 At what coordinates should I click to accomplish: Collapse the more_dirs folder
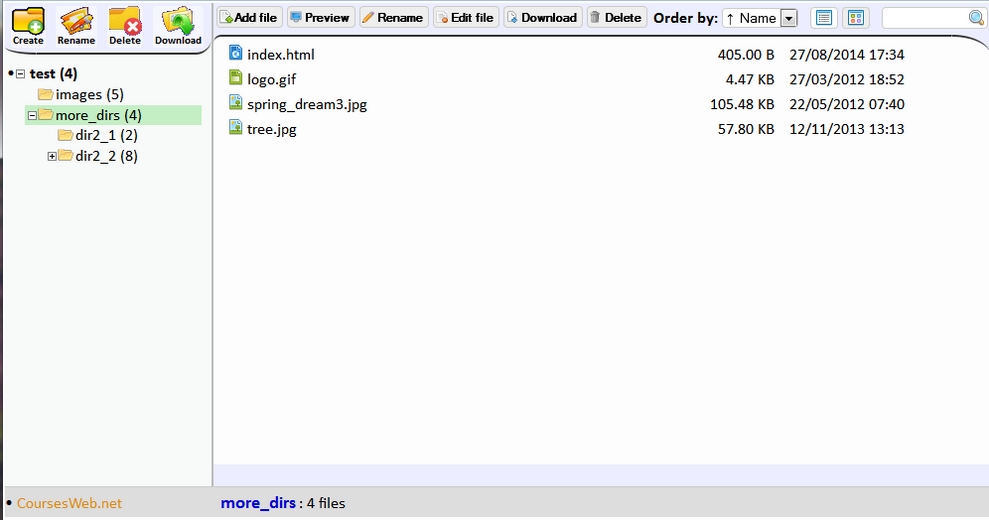[x=32, y=115]
